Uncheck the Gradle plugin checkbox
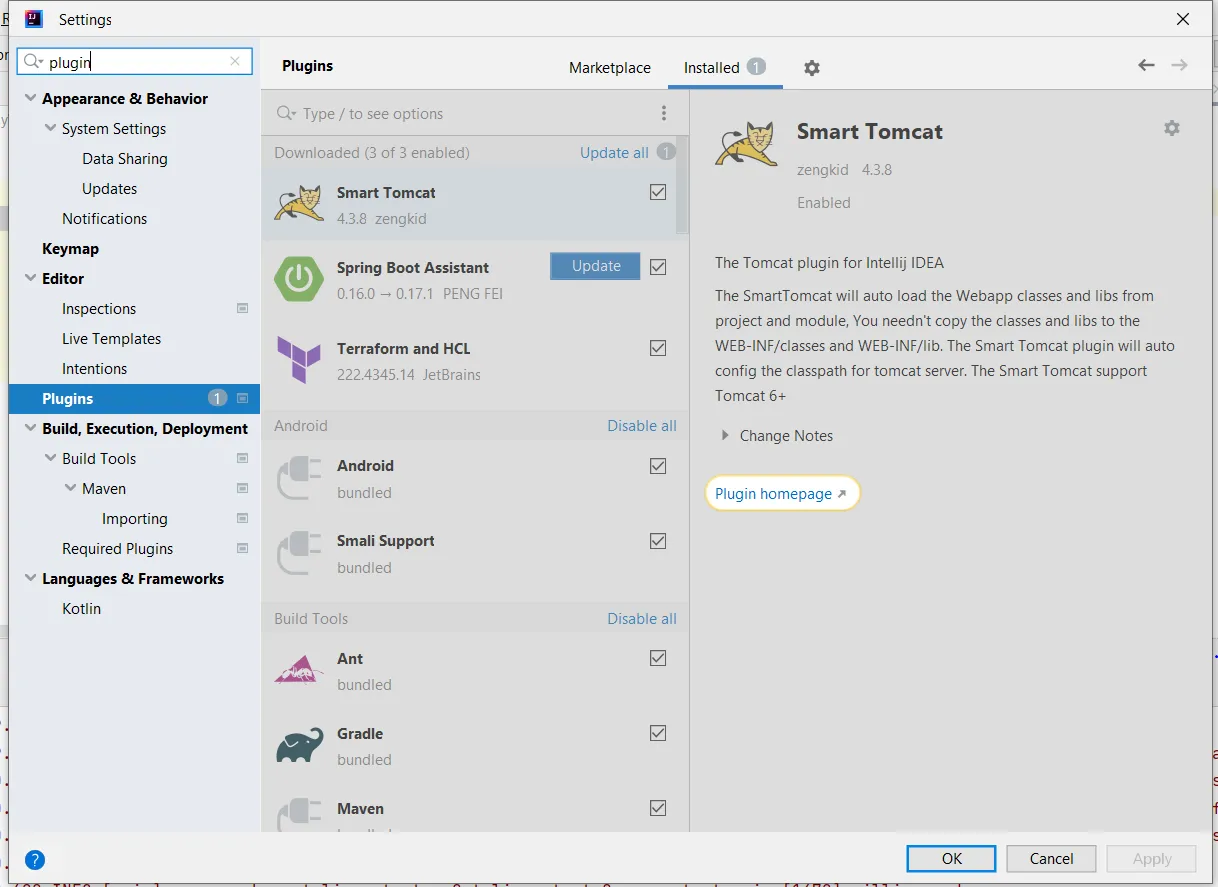 pyautogui.click(x=658, y=733)
